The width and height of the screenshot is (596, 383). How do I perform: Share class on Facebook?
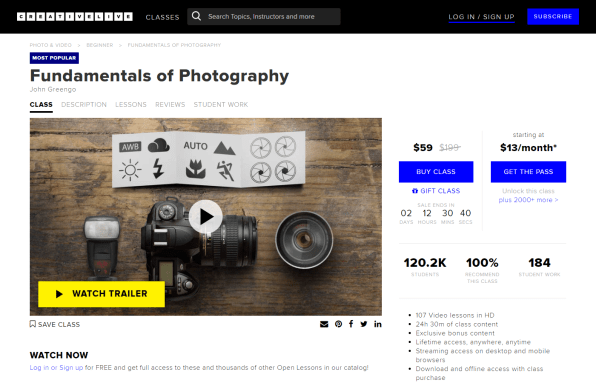click(351, 324)
